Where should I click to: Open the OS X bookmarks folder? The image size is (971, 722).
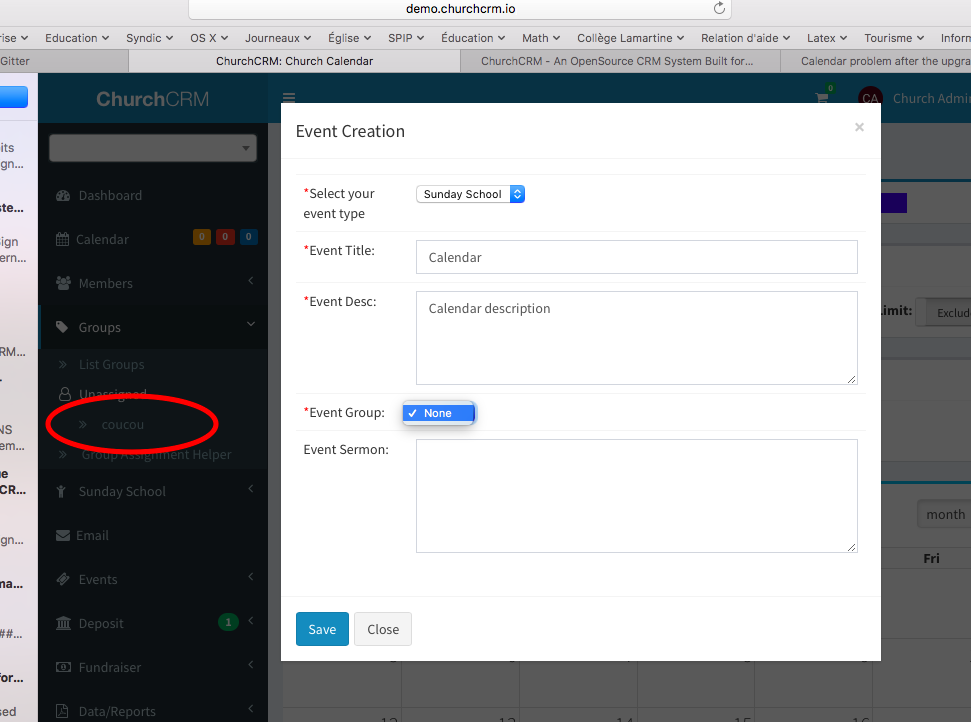coord(209,38)
